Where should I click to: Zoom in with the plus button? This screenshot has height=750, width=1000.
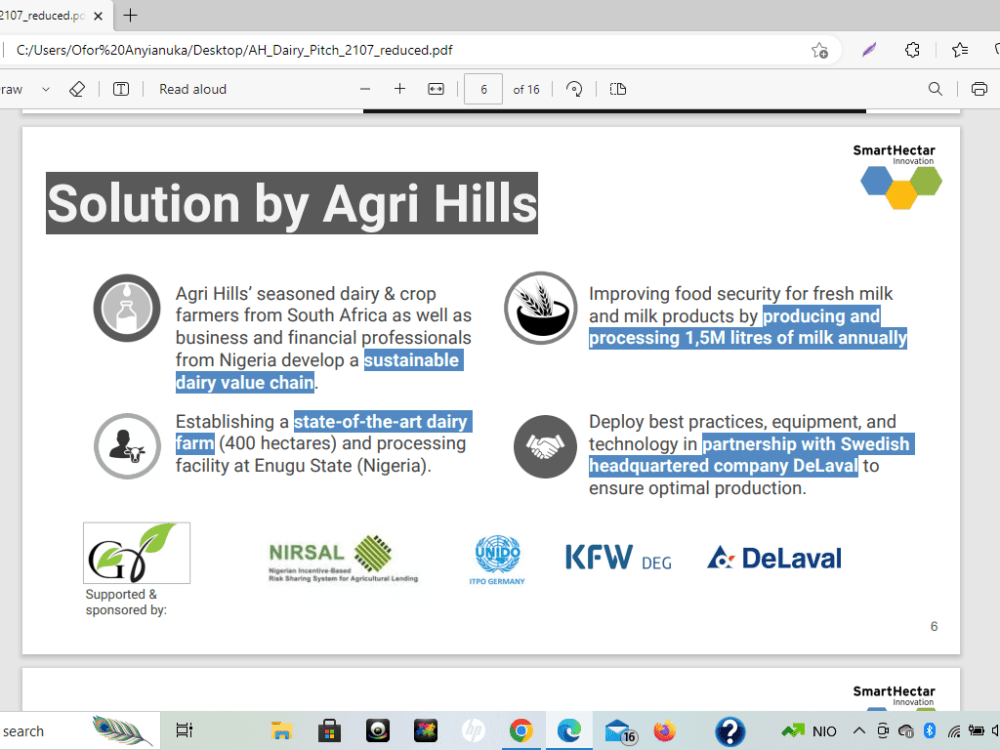point(400,89)
